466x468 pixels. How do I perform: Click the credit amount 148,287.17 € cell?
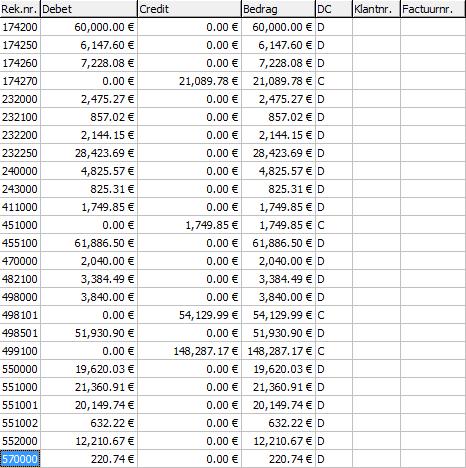click(189, 351)
